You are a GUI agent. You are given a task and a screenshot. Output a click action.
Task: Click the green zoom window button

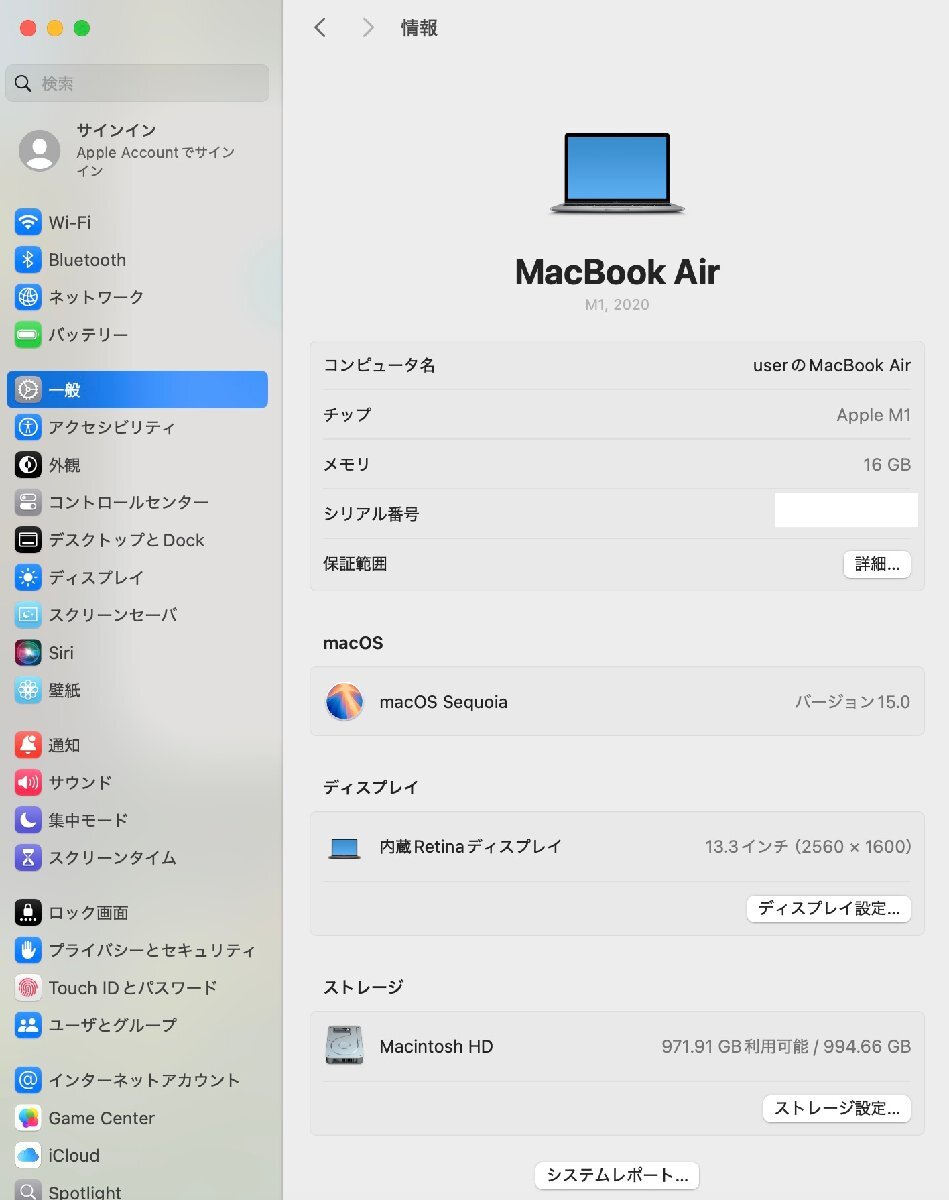click(x=82, y=28)
